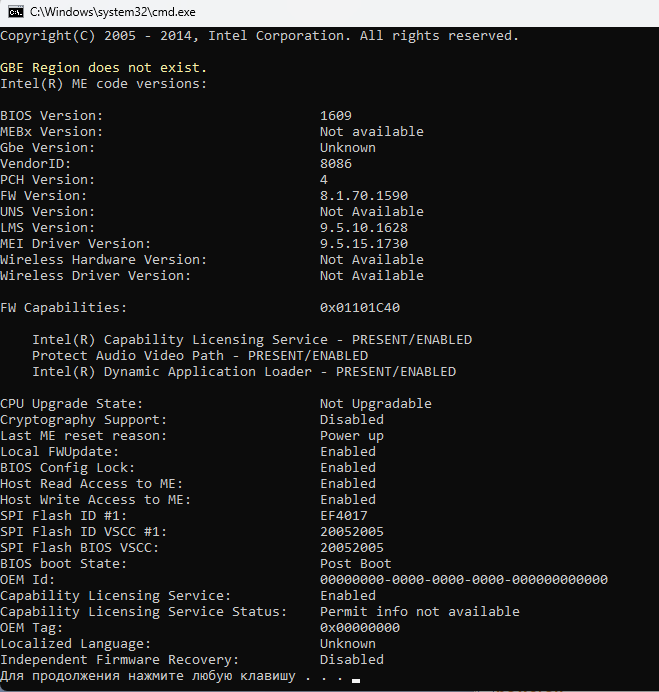Click the blinking cursor after the Russian prompt
The height and width of the screenshot is (692, 659).
(356, 679)
